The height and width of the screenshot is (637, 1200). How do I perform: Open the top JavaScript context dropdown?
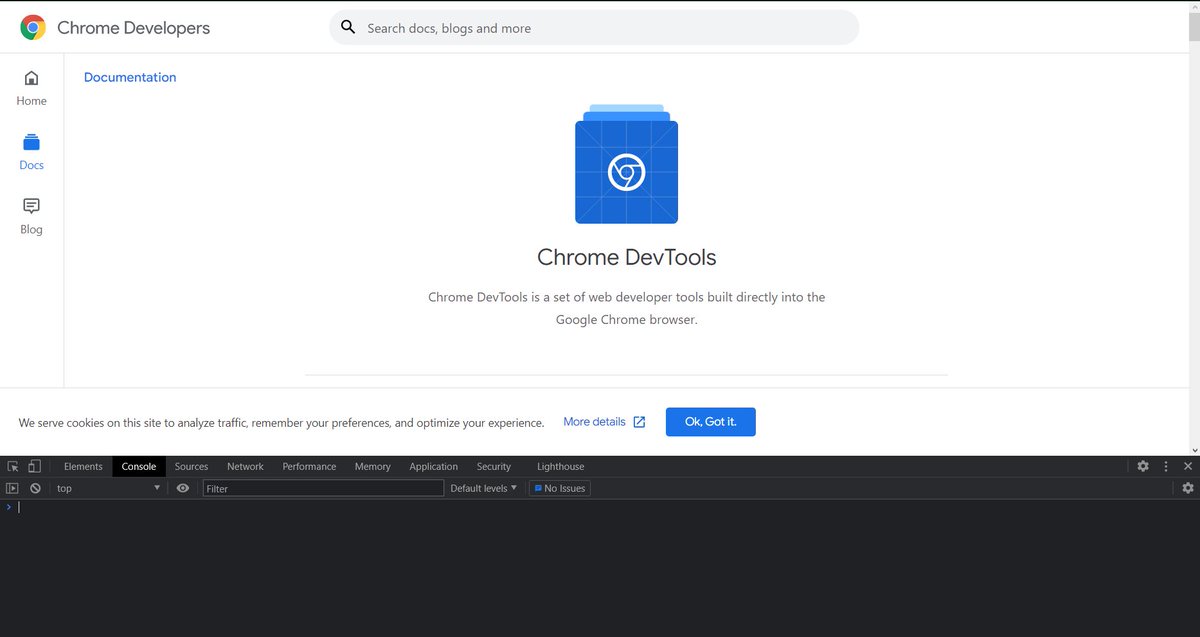click(108, 488)
